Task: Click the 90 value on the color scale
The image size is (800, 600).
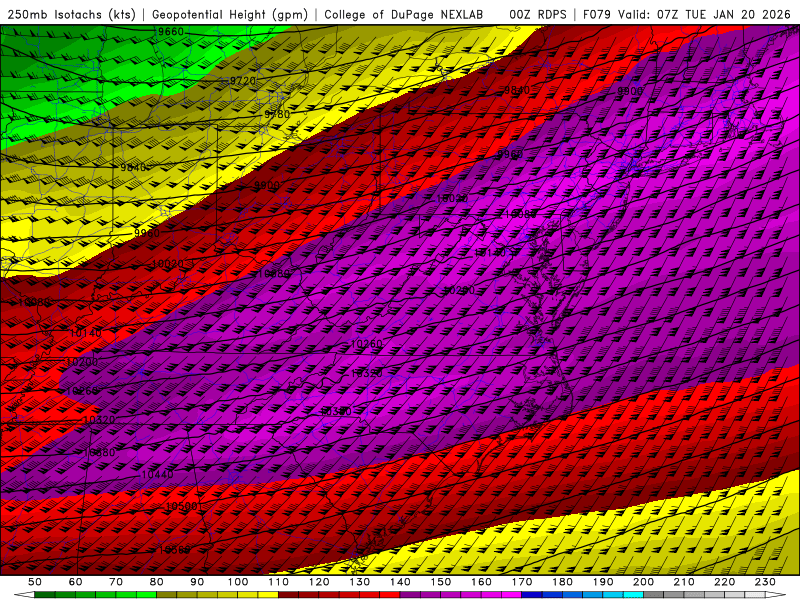Action: [x=197, y=582]
